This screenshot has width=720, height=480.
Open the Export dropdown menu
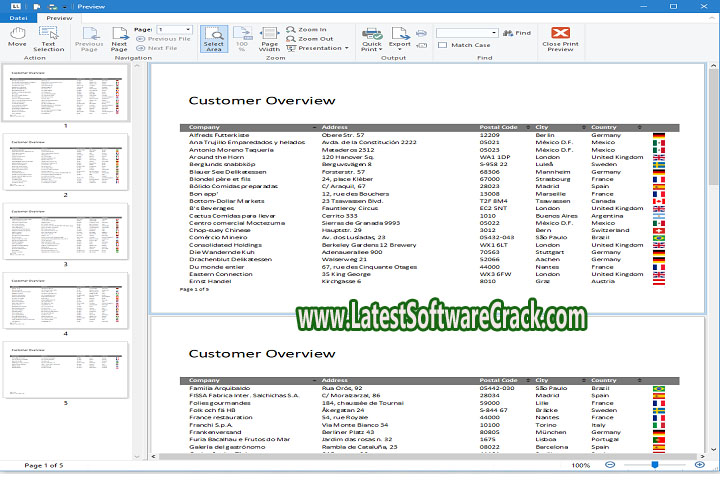tap(400, 39)
